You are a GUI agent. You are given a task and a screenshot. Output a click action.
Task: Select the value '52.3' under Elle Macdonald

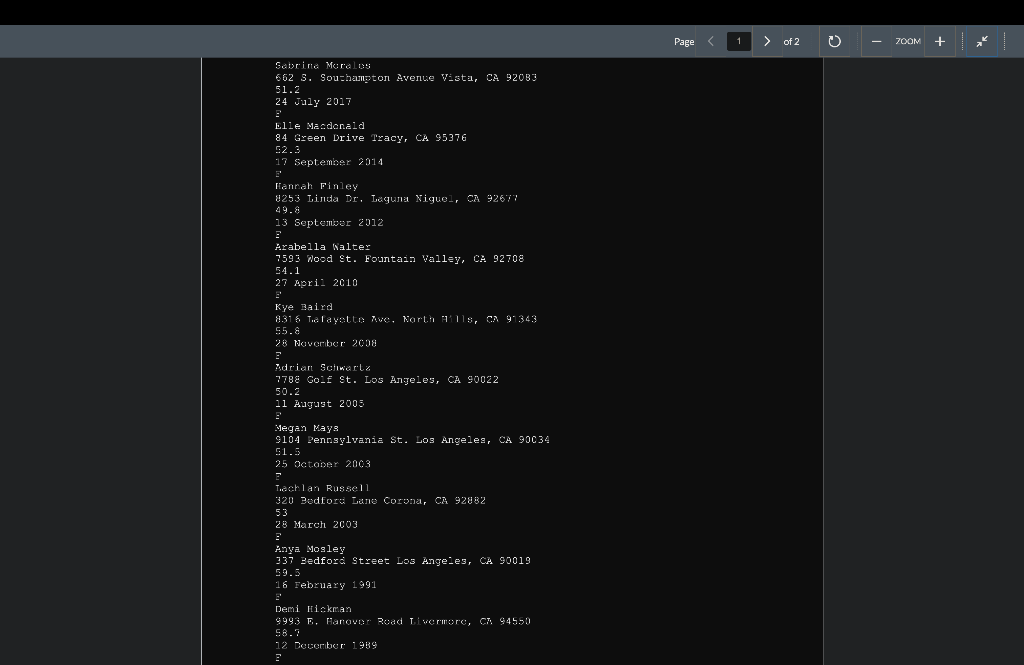[x=287, y=150]
